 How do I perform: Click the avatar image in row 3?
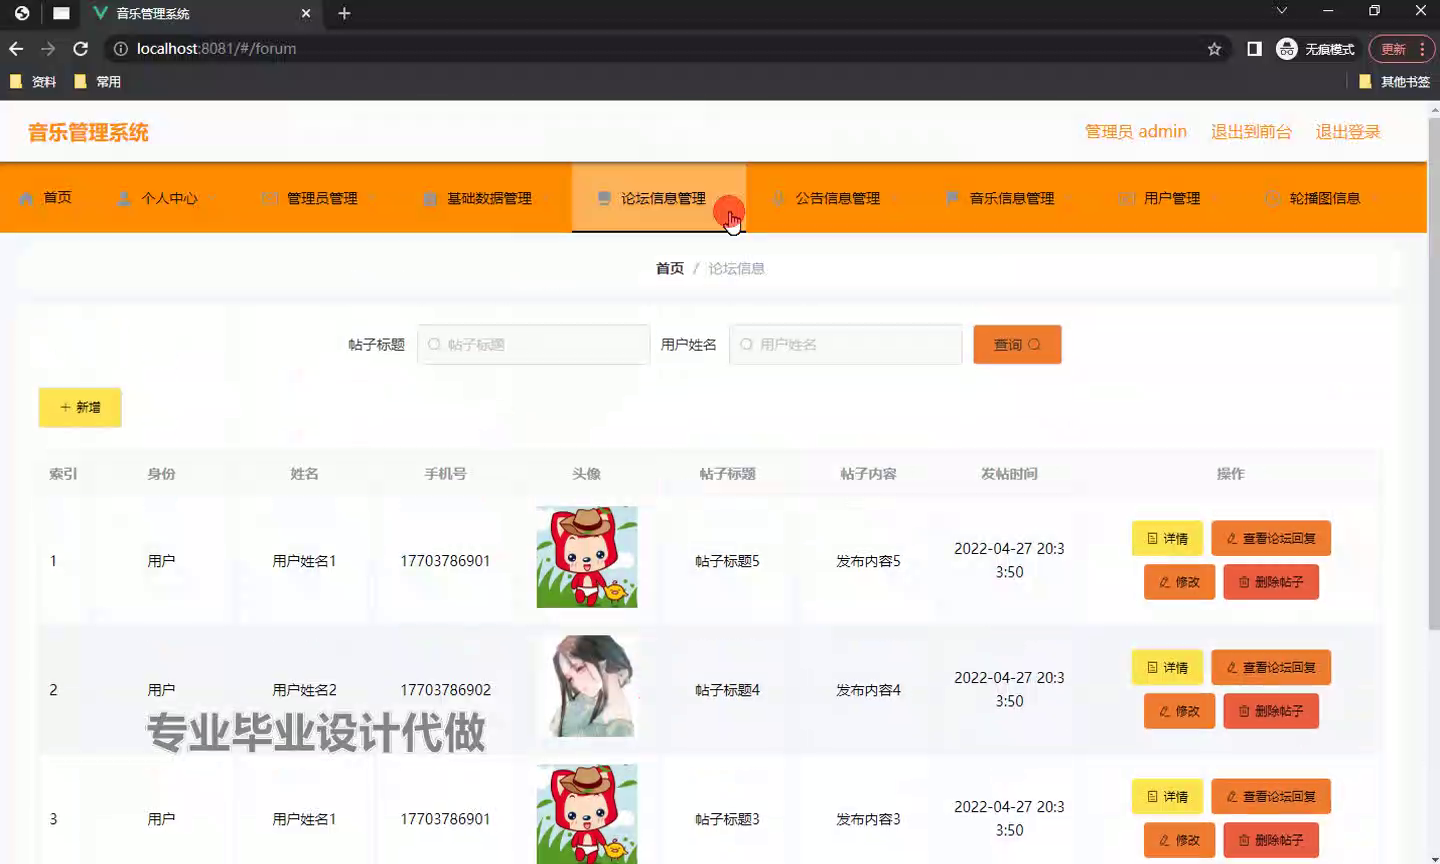587,814
